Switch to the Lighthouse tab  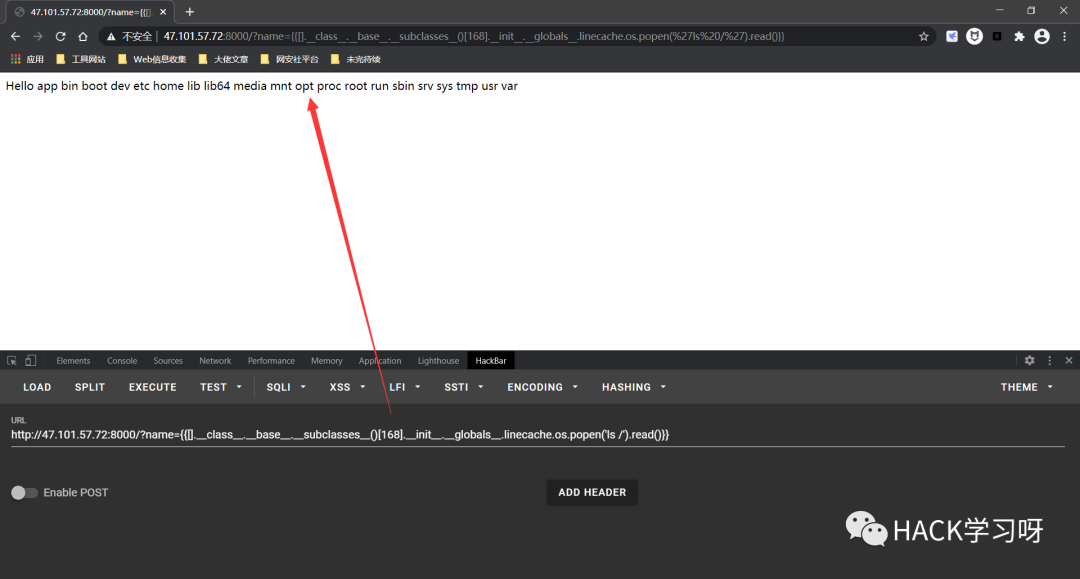(438, 361)
